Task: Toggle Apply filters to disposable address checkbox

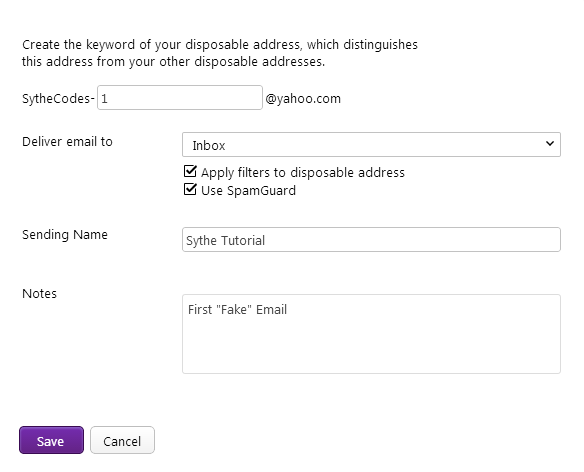Action: (x=190, y=171)
